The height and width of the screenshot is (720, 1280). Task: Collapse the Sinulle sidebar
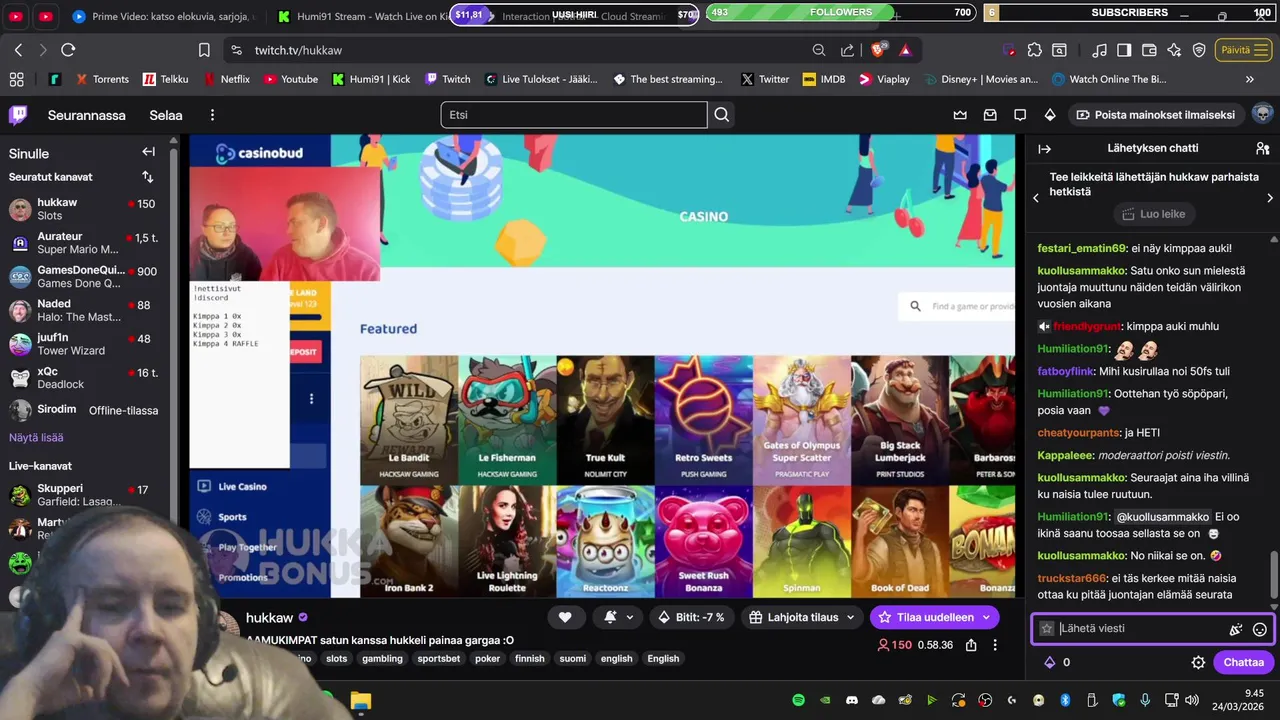148,152
